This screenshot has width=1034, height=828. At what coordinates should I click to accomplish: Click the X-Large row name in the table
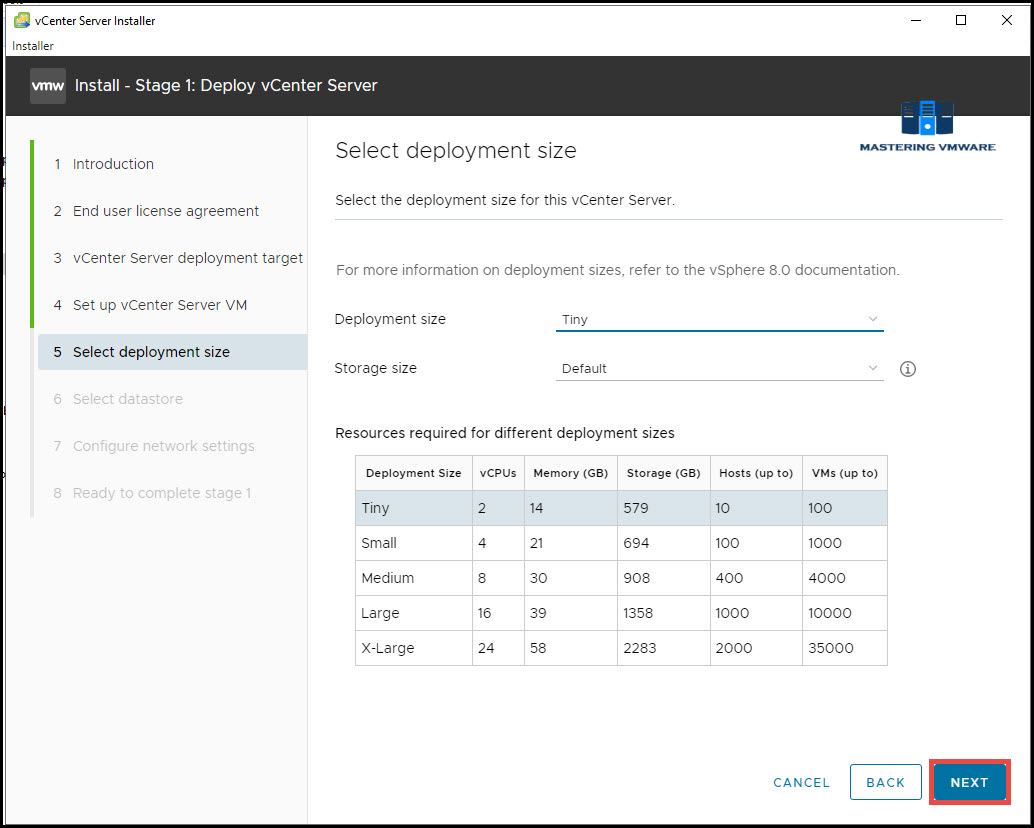(388, 648)
